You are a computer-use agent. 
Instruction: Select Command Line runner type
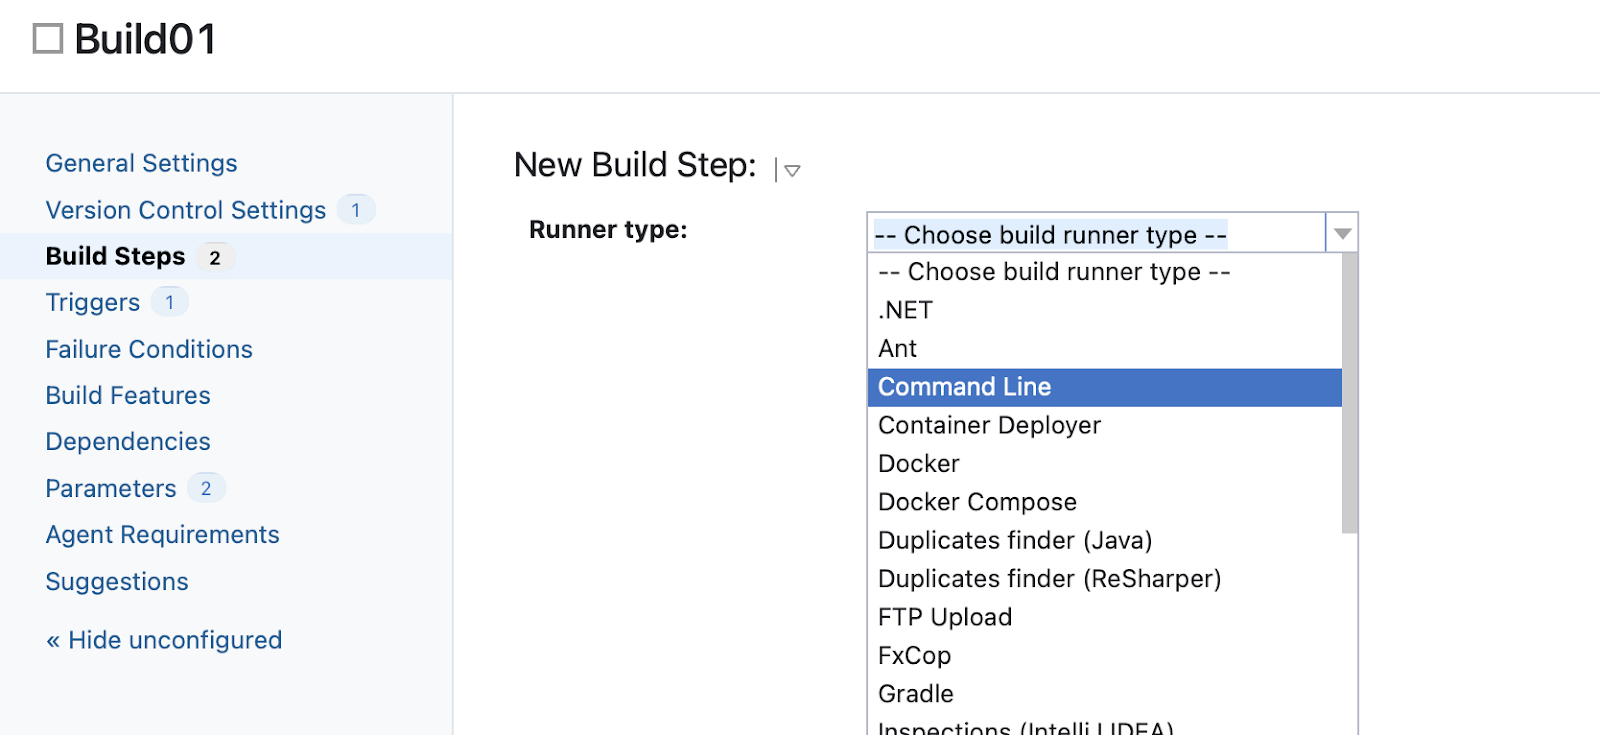tap(964, 387)
